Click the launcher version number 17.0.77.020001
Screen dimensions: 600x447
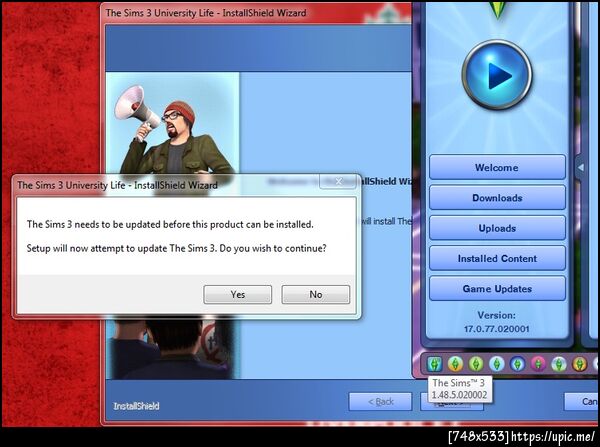click(x=497, y=329)
